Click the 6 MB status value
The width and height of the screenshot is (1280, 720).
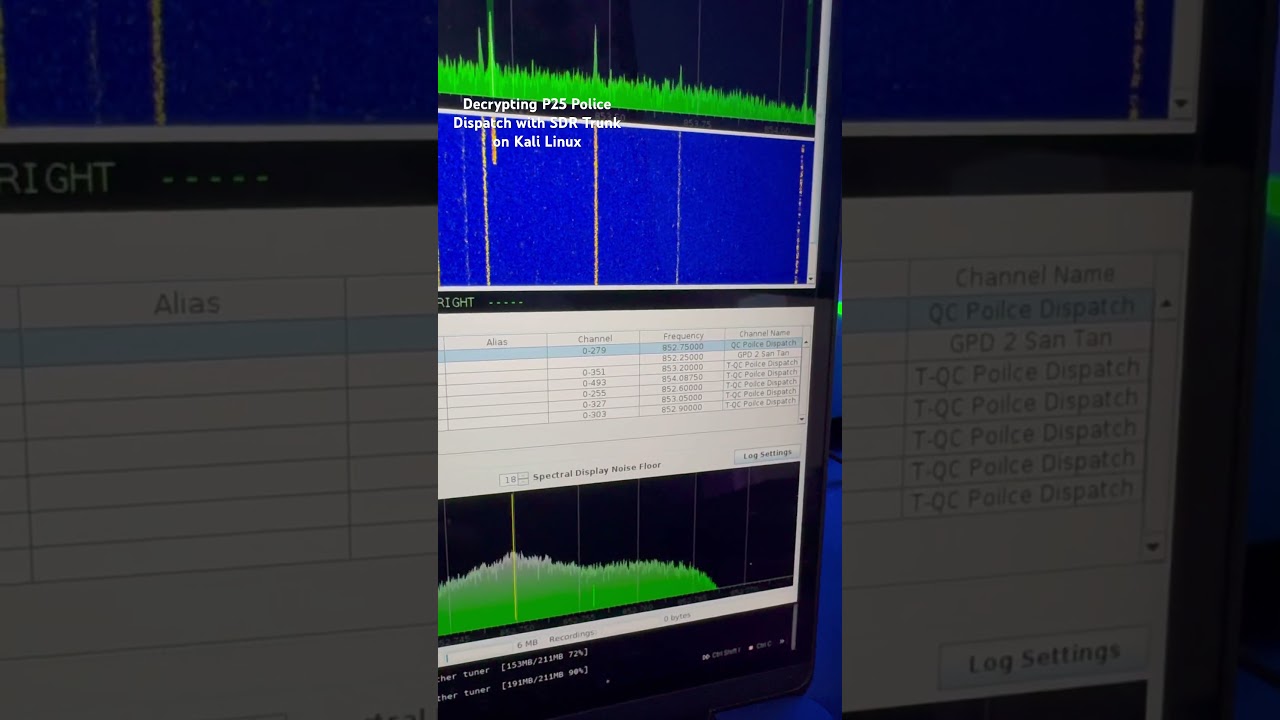point(527,643)
